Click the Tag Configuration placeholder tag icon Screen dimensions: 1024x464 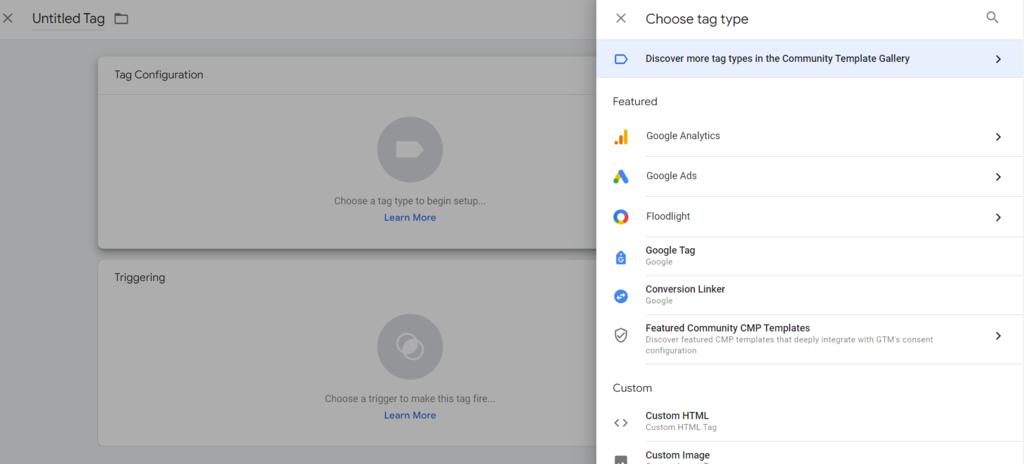pos(410,150)
